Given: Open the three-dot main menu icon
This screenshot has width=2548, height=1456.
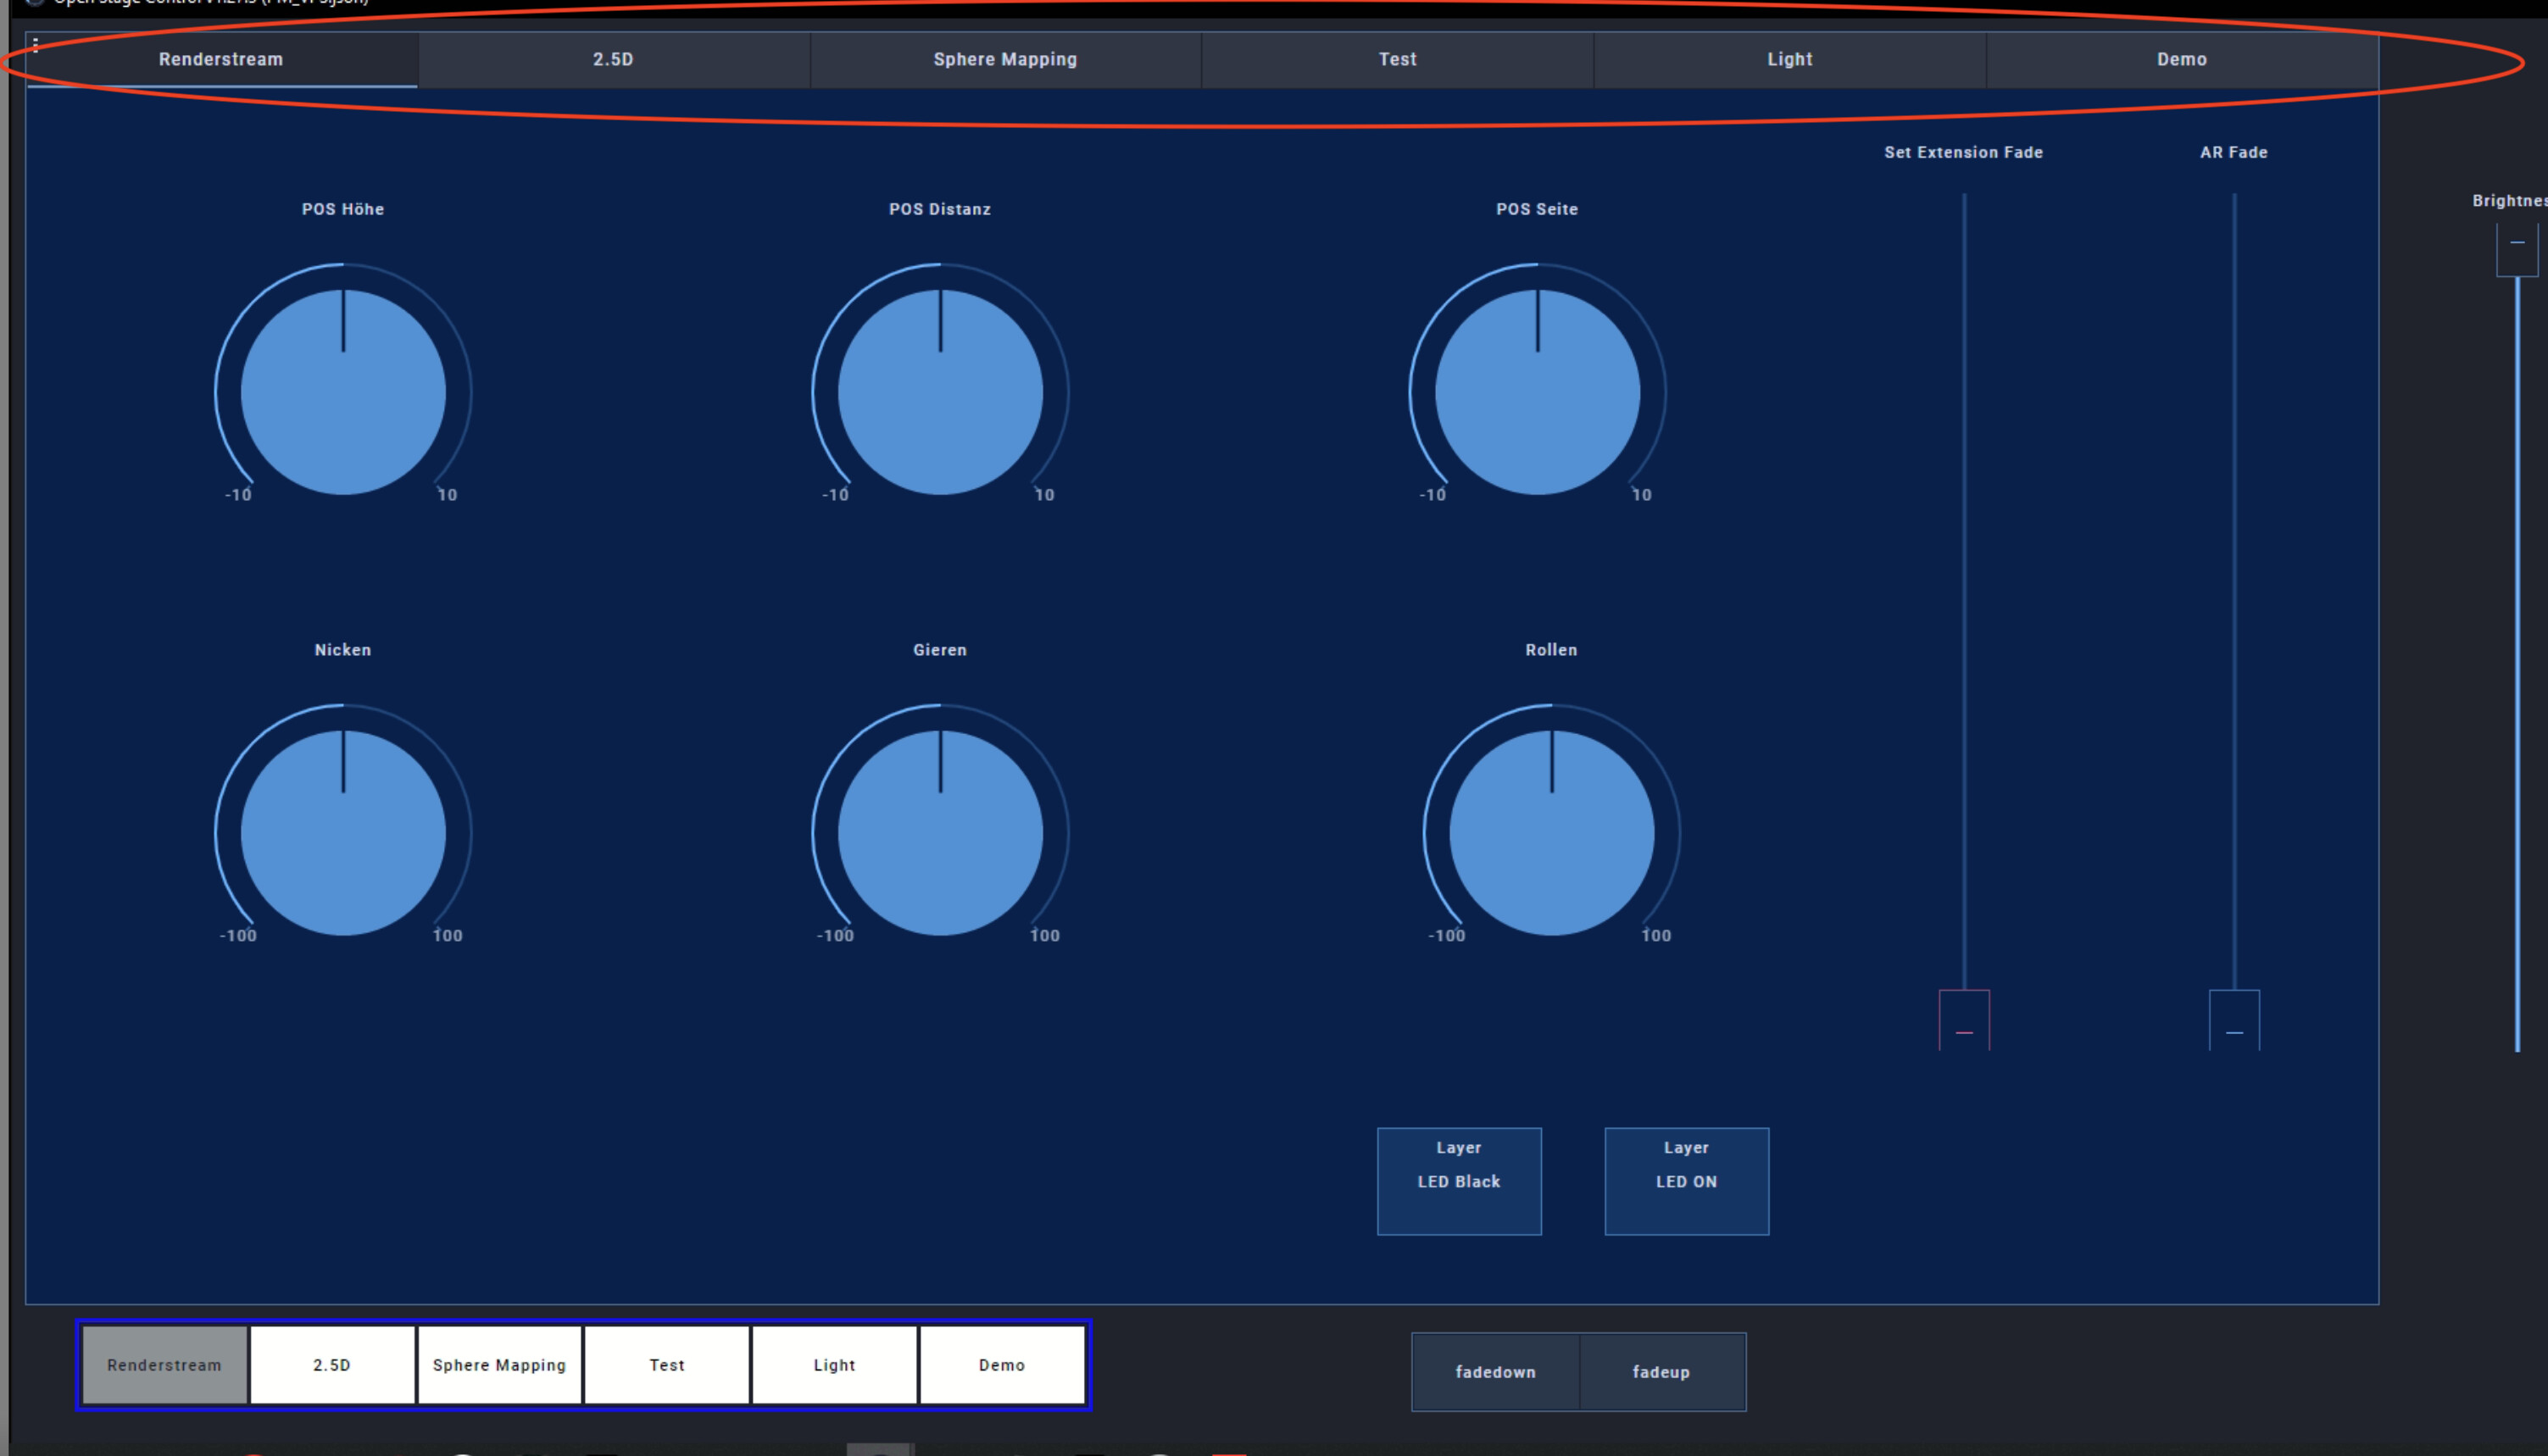Looking at the screenshot, I should coord(35,45).
